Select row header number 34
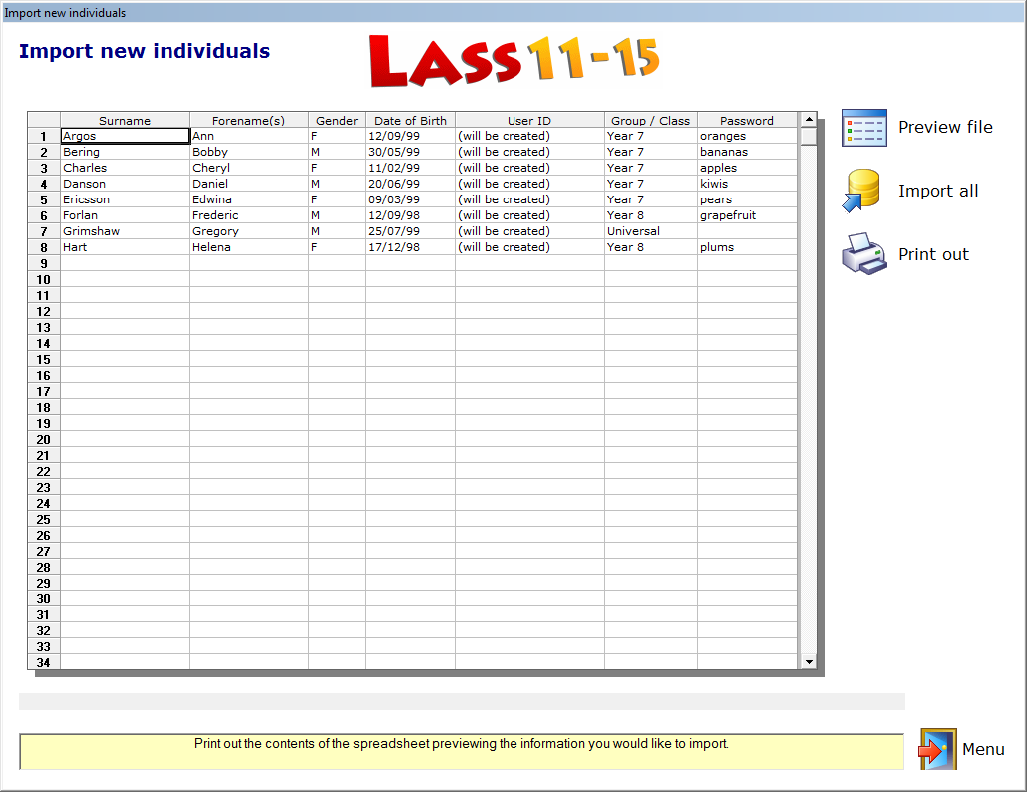The height and width of the screenshot is (792, 1027). coord(44,662)
